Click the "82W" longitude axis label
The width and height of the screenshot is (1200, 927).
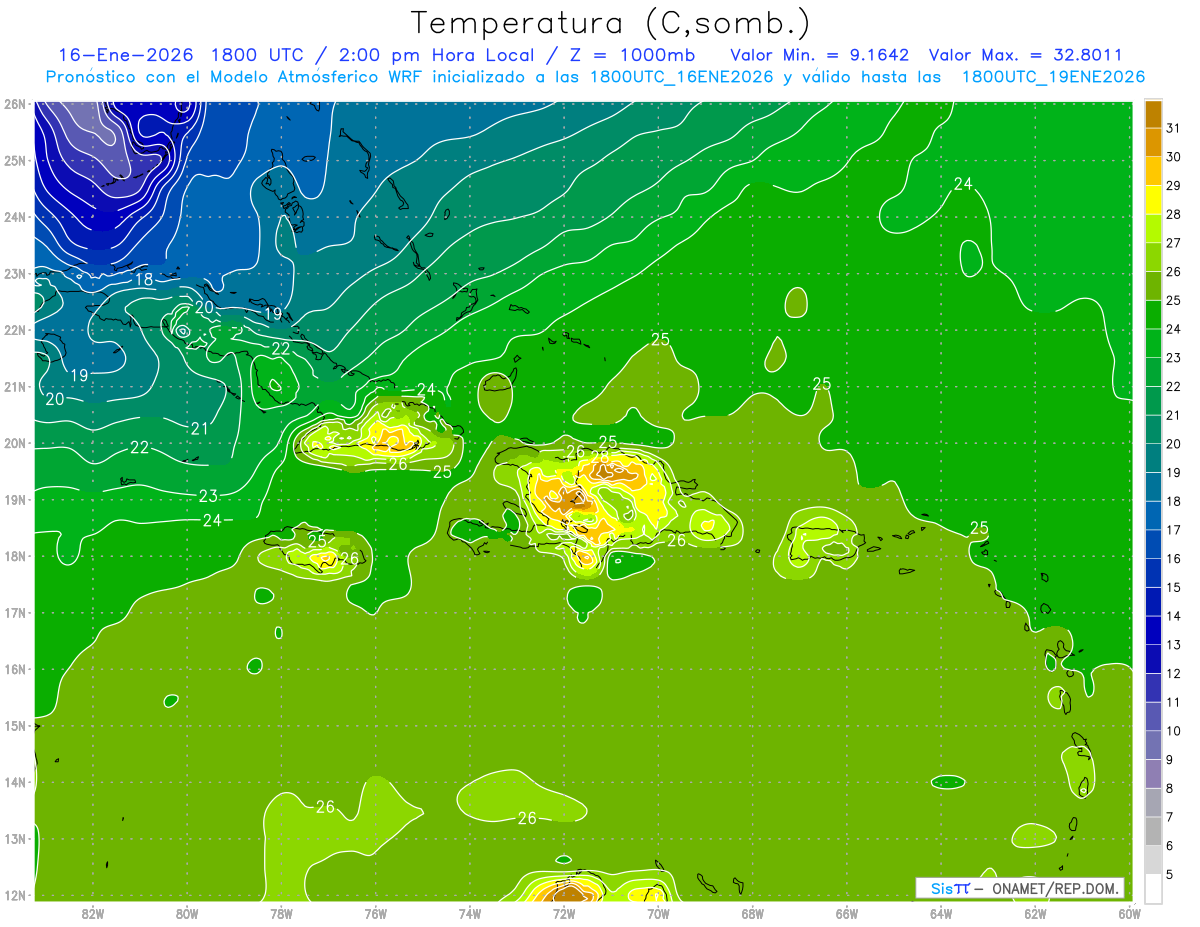pos(93,913)
